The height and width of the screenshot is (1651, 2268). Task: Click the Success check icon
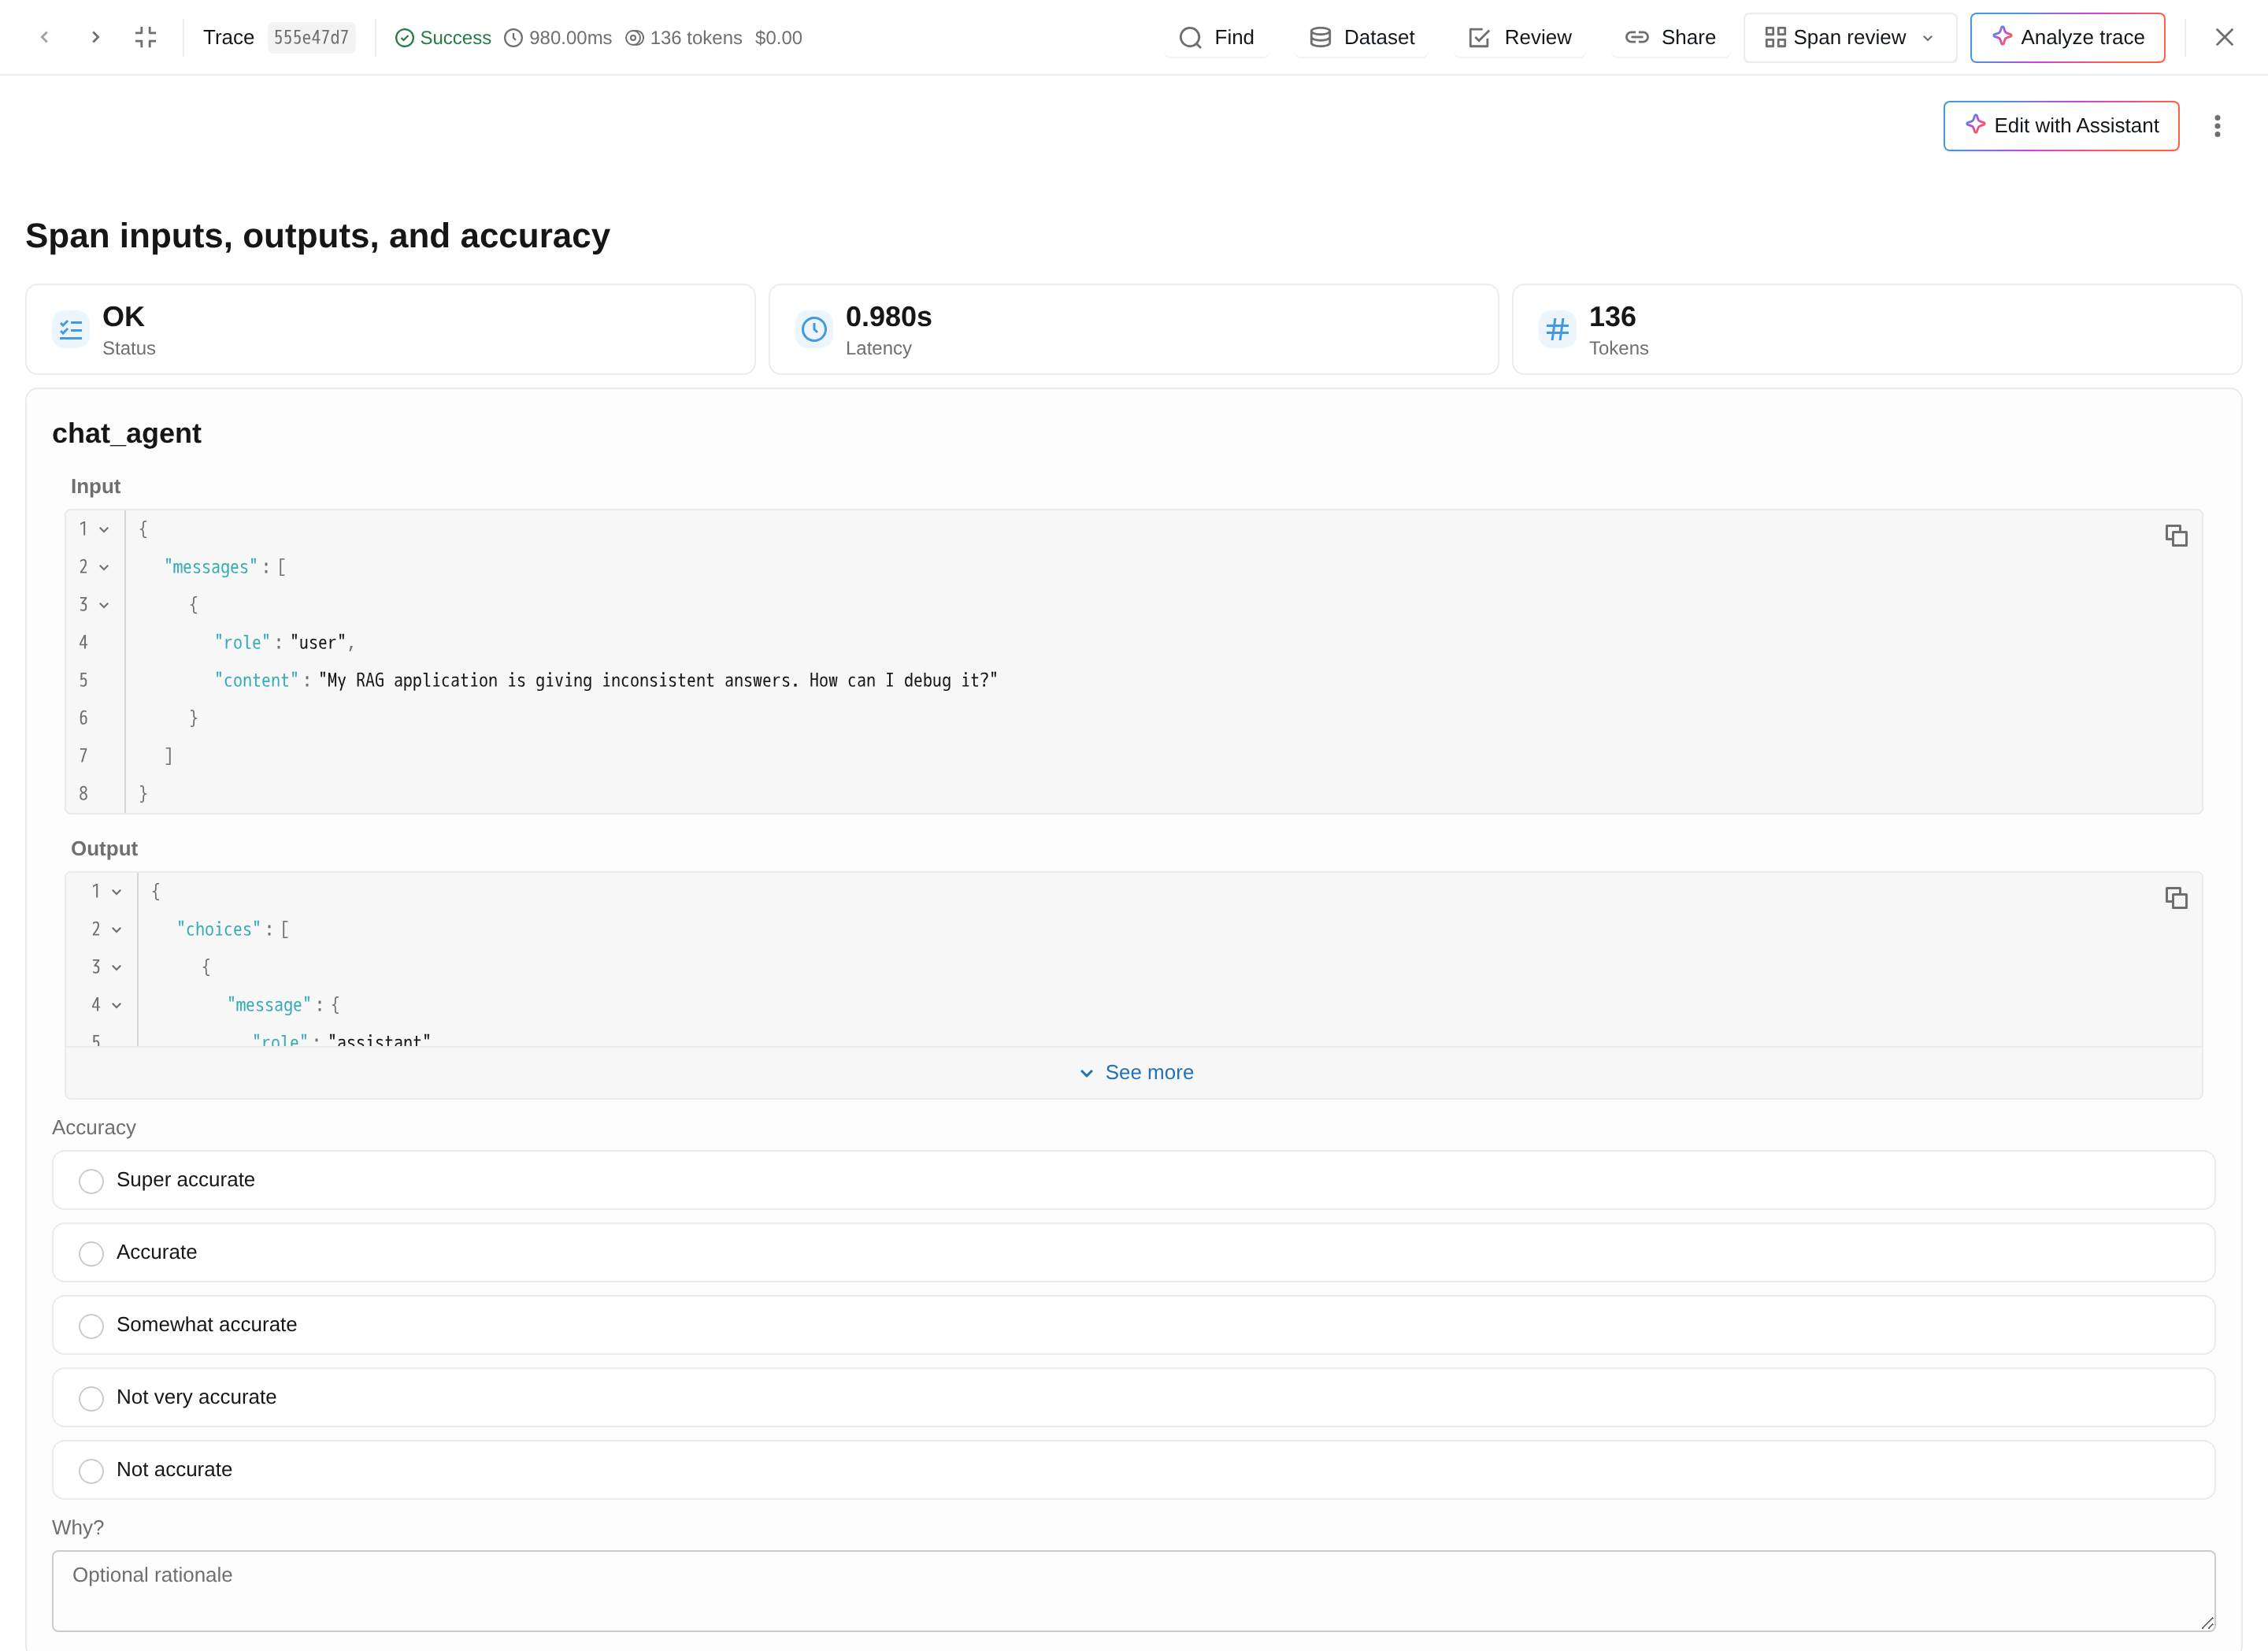404,38
